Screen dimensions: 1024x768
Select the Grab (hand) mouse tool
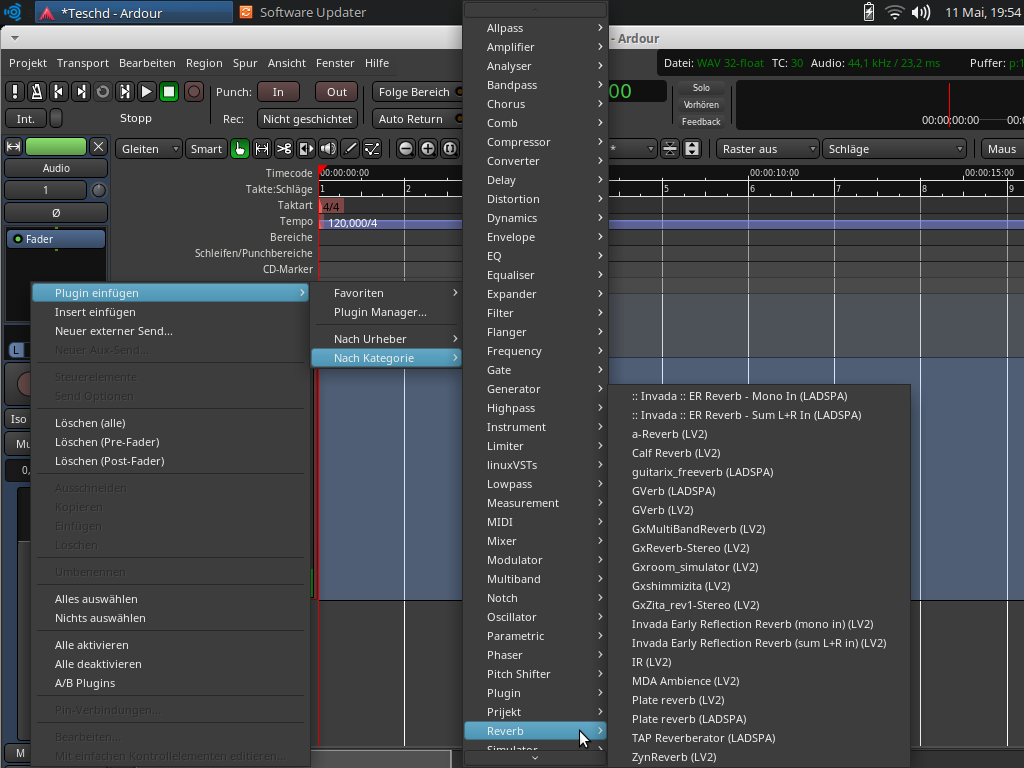point(240,149)
